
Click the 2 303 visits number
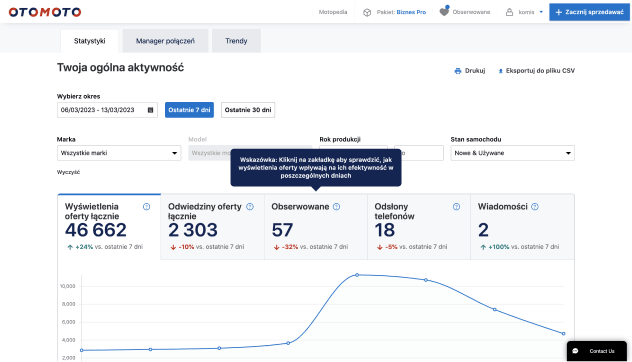193,230
